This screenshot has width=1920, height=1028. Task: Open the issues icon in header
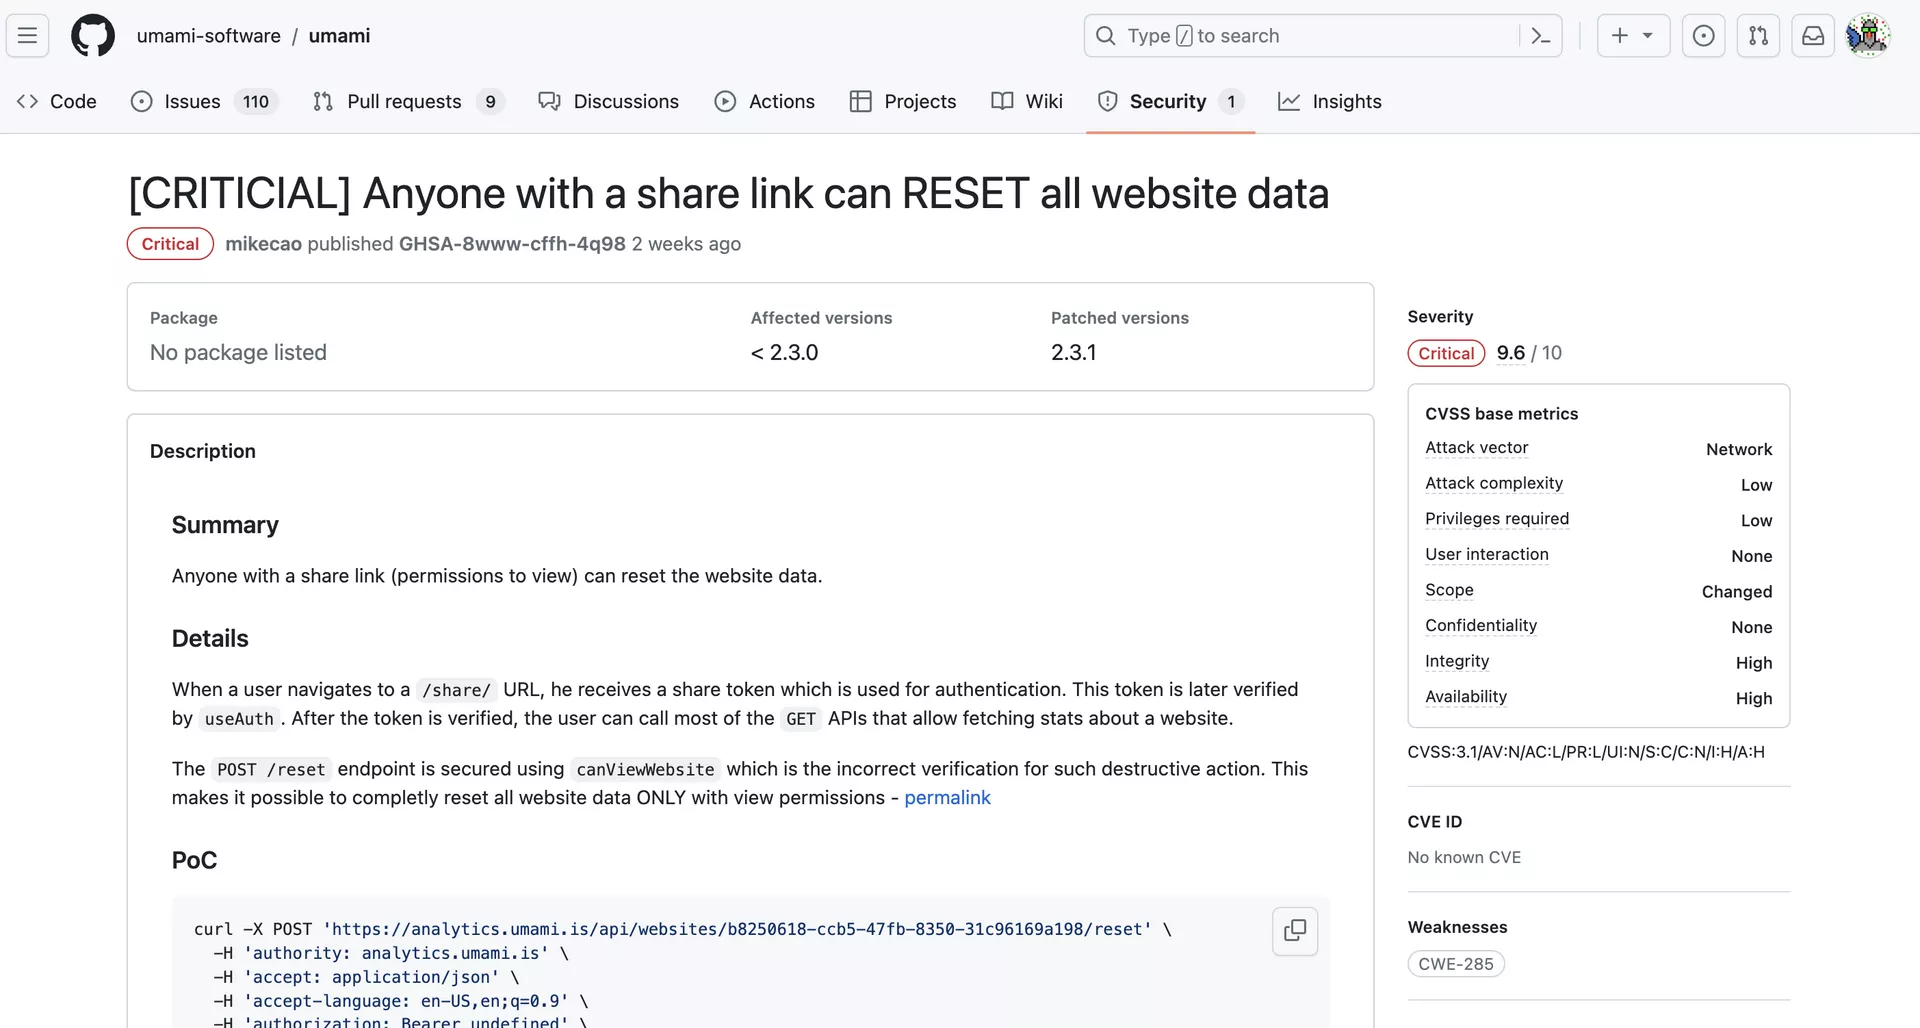pyautogui.click(x=1703, y=36)
